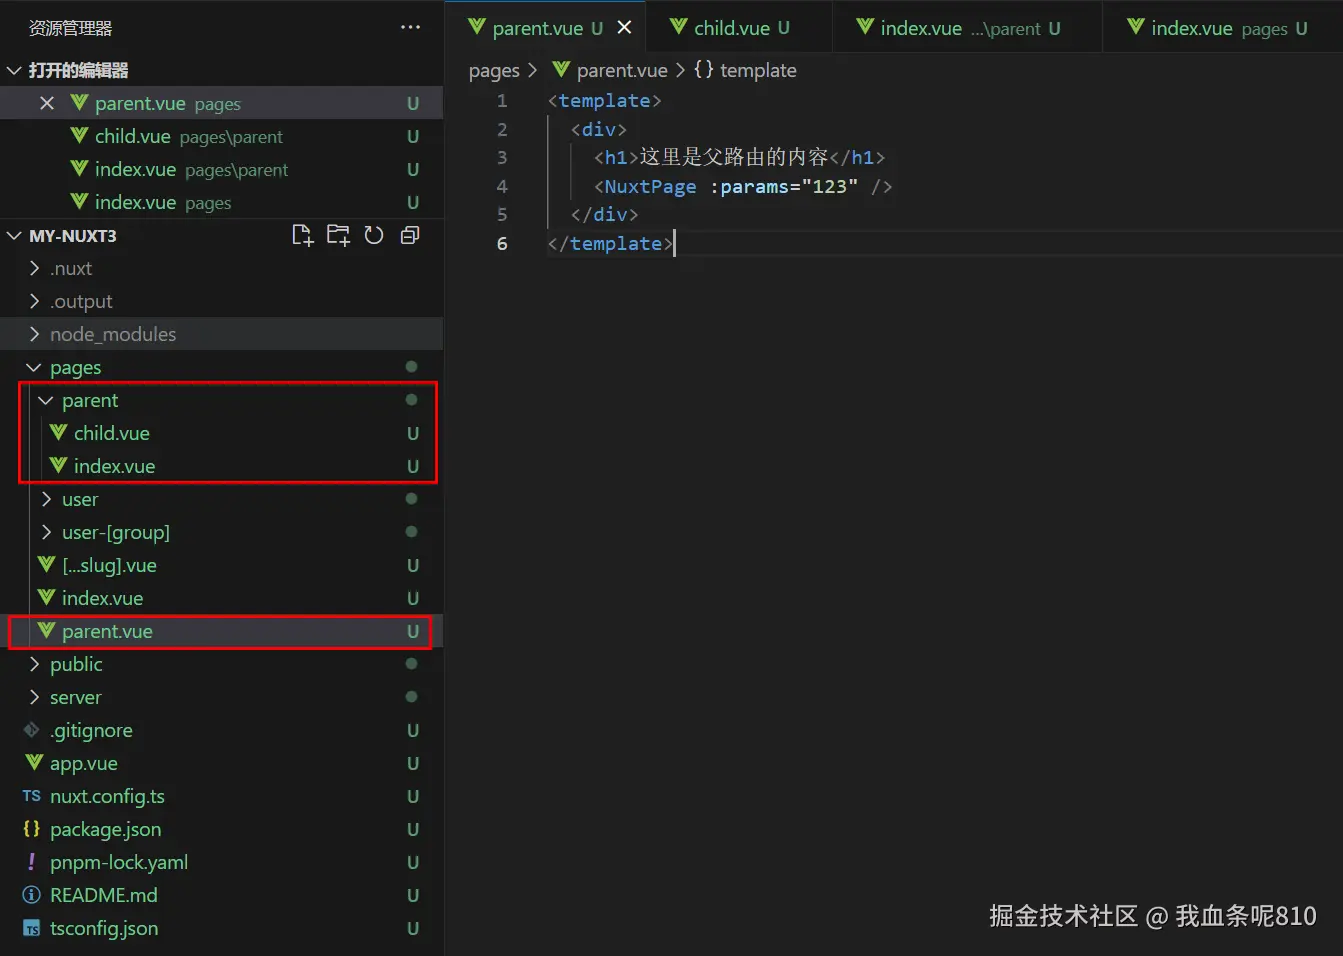Viewport: 1343px width, 956px height.
Task: Select the parent.vue editor tab
Action: (545, 27)
